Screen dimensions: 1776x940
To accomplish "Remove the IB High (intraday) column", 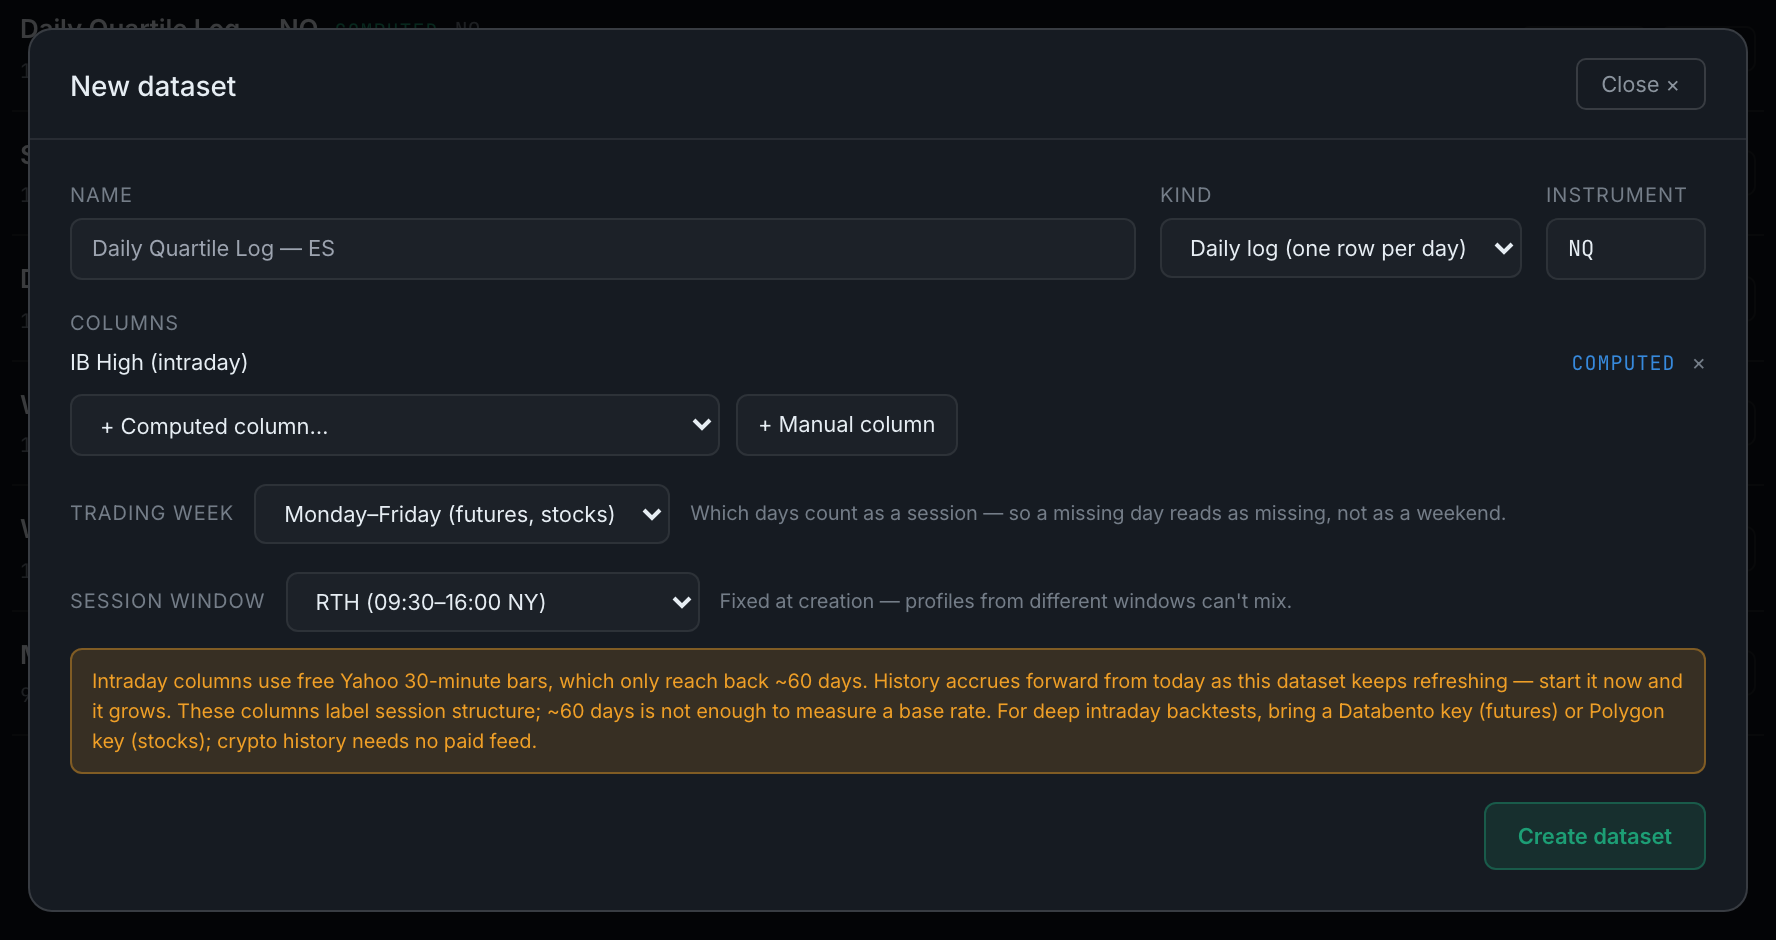I will (1698, 364).
